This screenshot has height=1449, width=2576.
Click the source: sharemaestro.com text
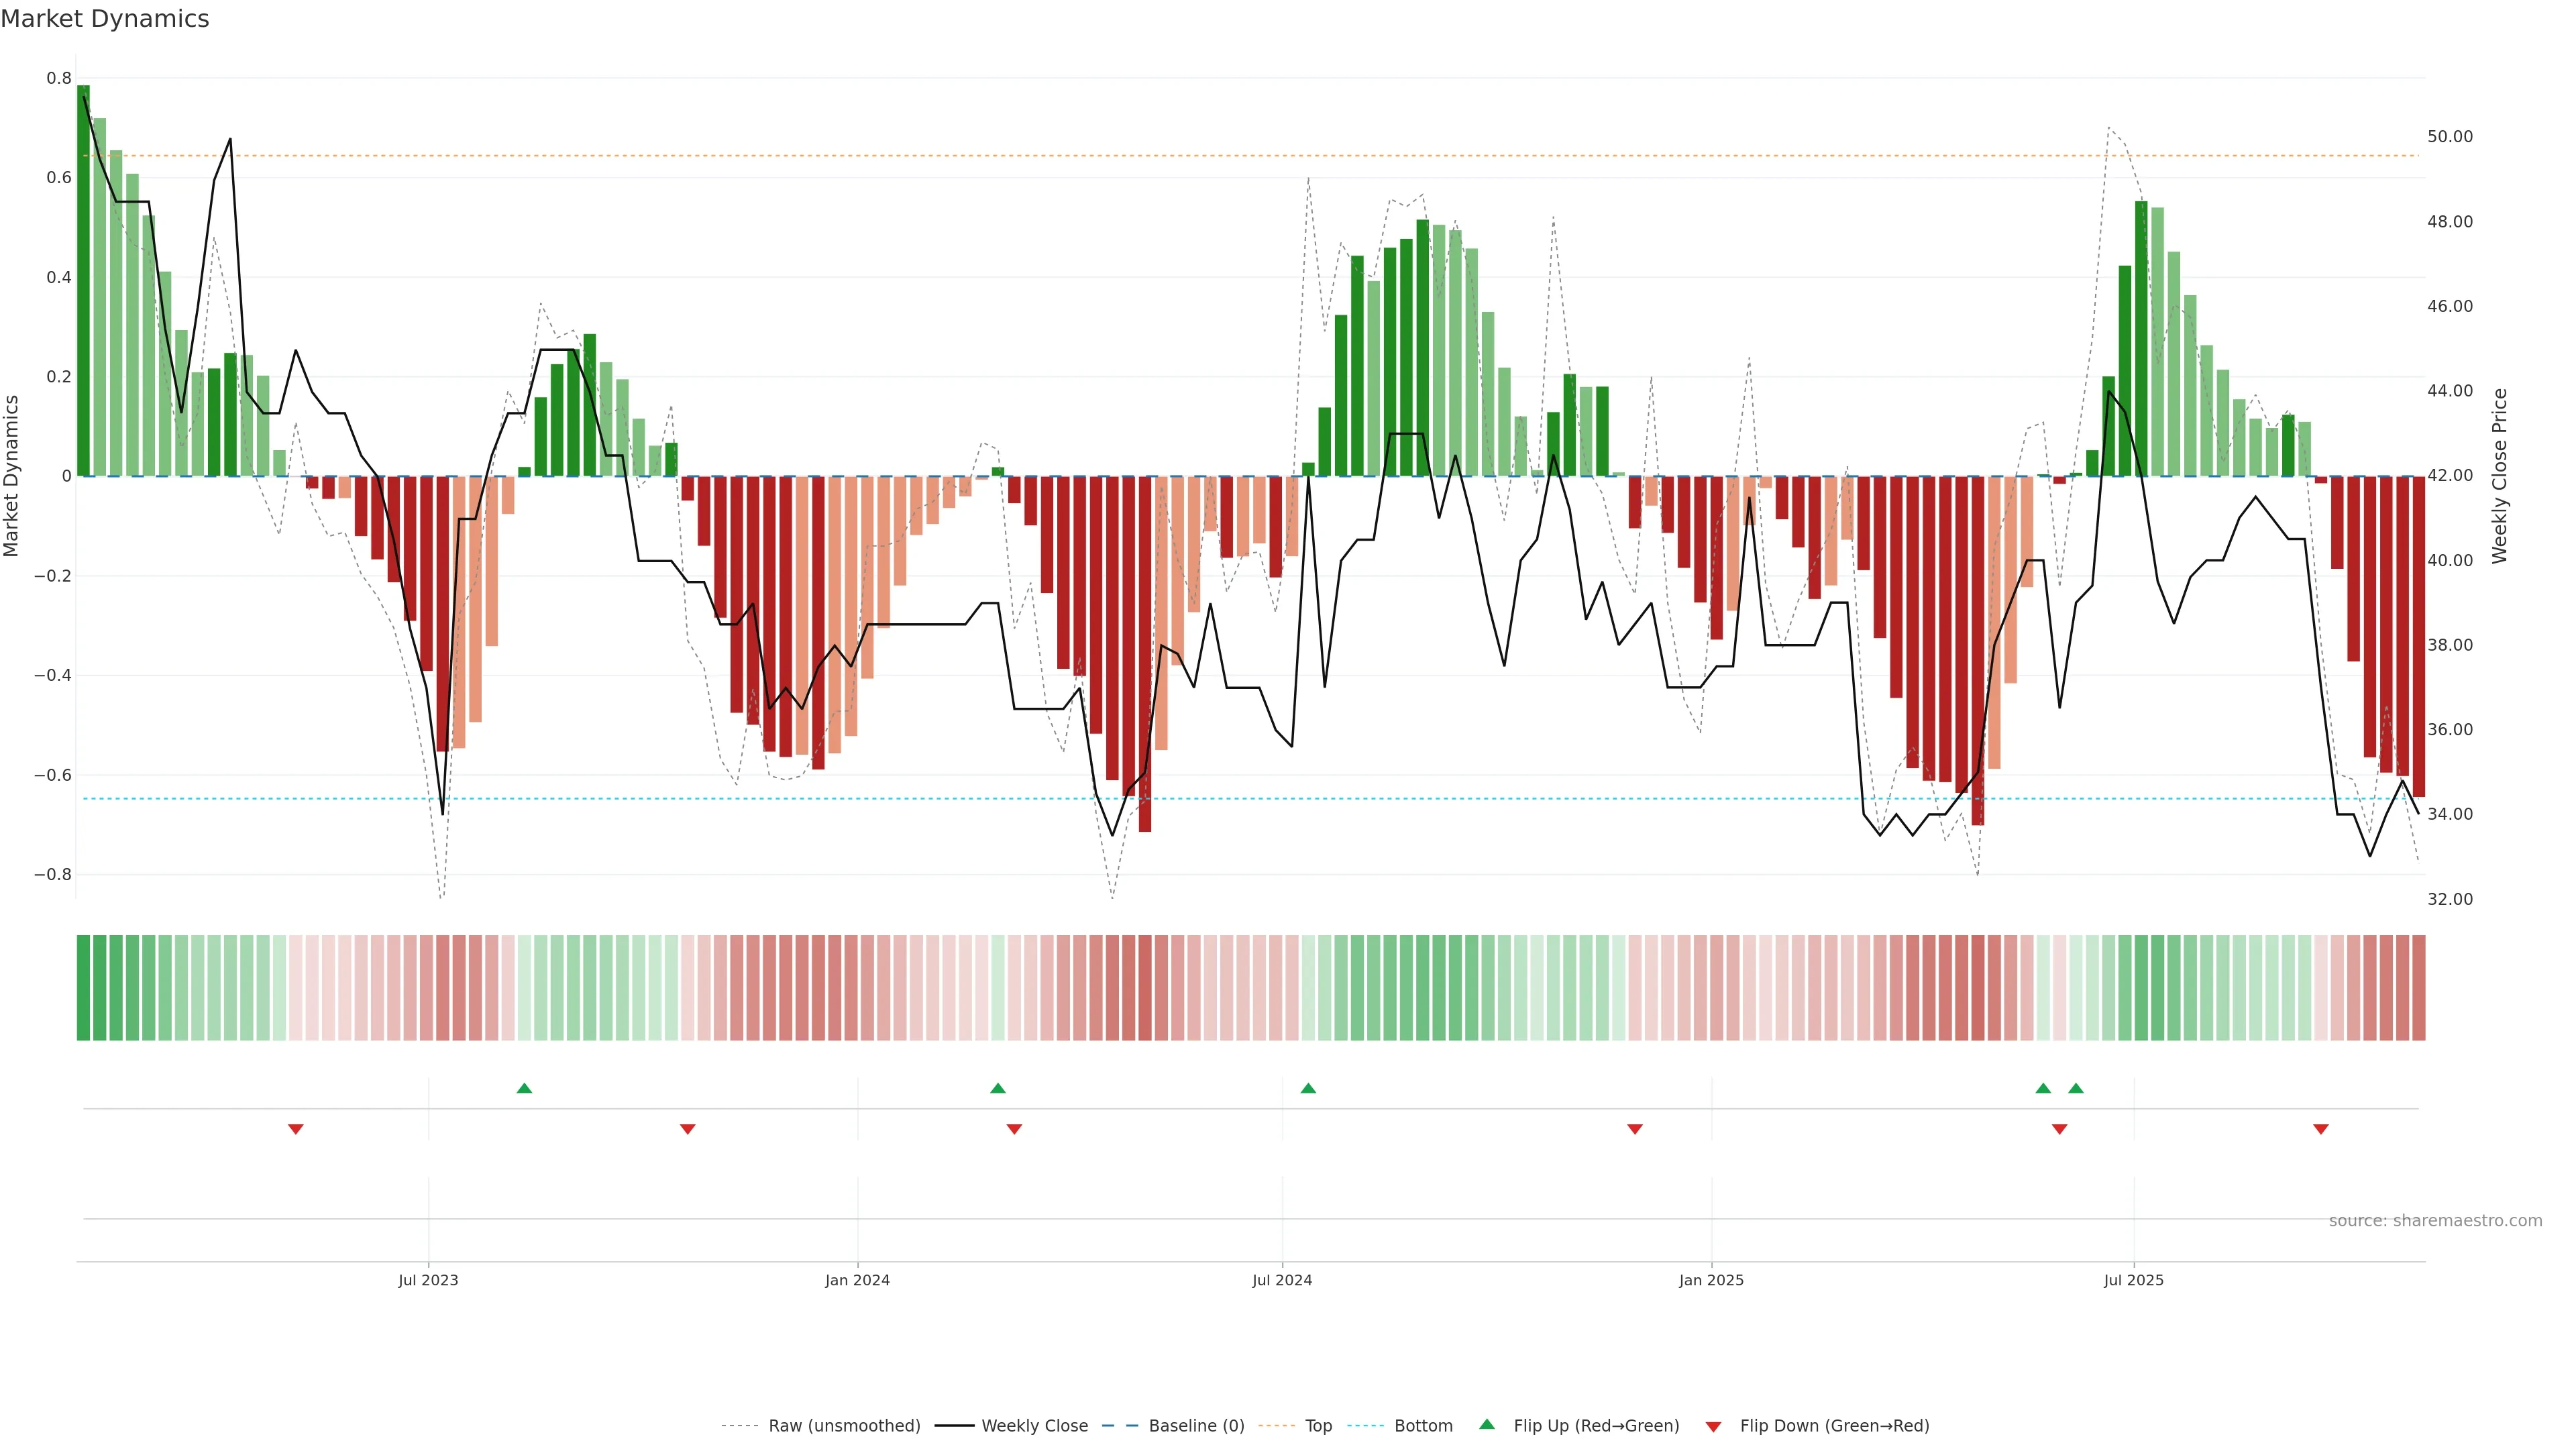[2435, 1221]
